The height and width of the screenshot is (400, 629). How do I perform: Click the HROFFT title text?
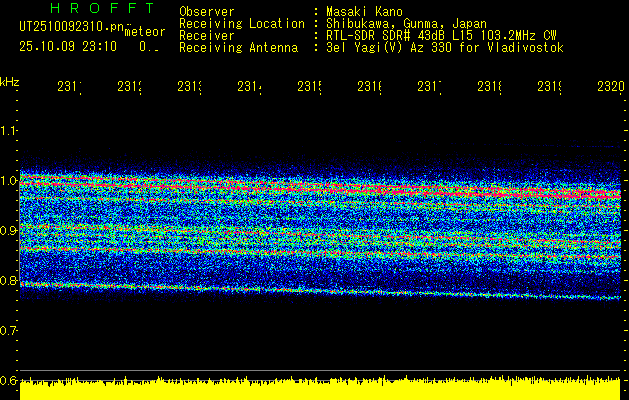[102, 8]
